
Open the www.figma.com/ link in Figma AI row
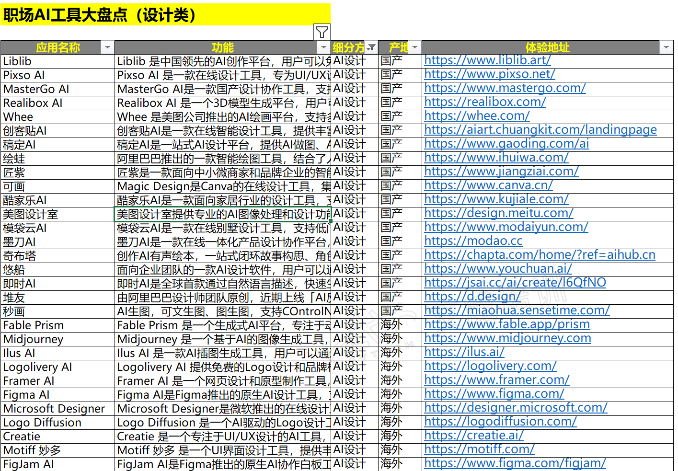[494, 394]
